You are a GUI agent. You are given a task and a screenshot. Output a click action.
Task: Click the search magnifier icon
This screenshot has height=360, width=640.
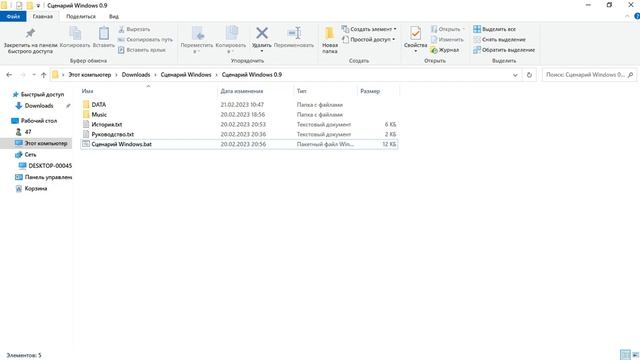click(631, 75)
